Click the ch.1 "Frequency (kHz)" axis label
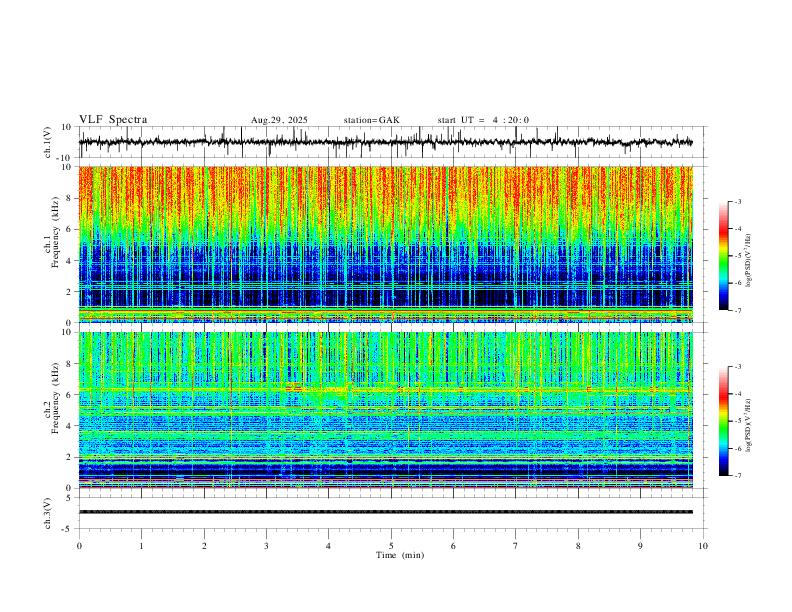The width and height of the screenshot is (792, 612). pos(56,233)
